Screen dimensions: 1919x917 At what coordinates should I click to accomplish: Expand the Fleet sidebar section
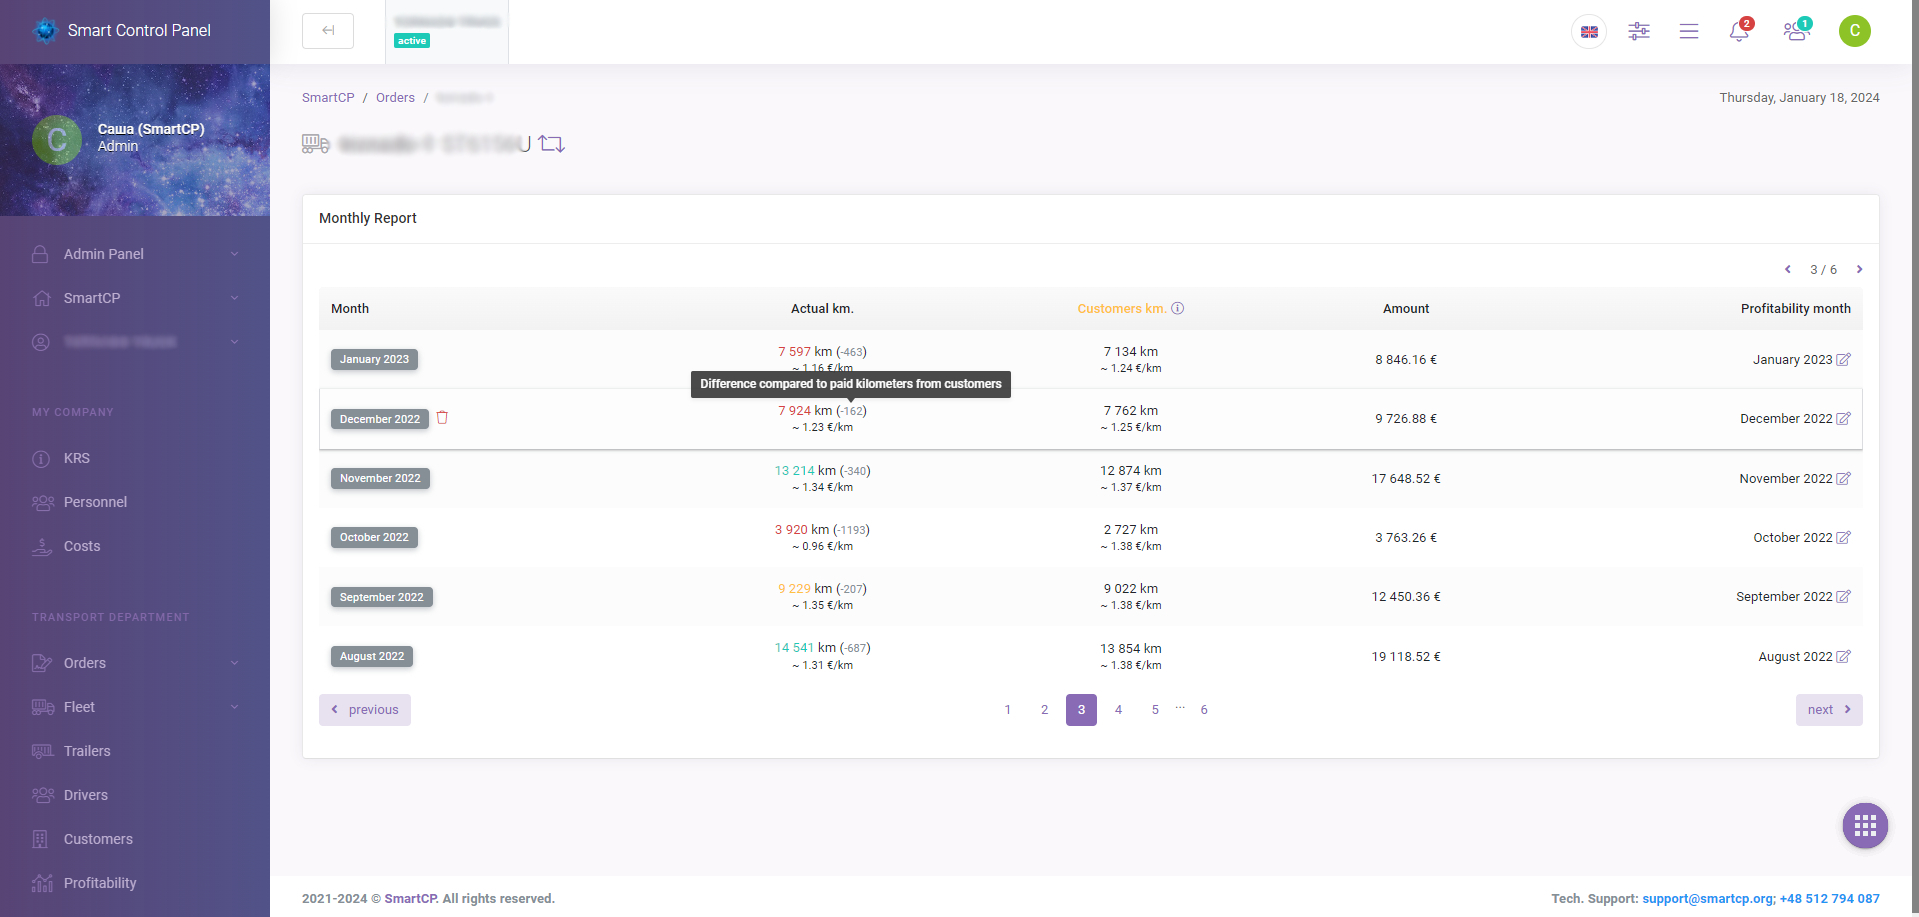point(135,707)
